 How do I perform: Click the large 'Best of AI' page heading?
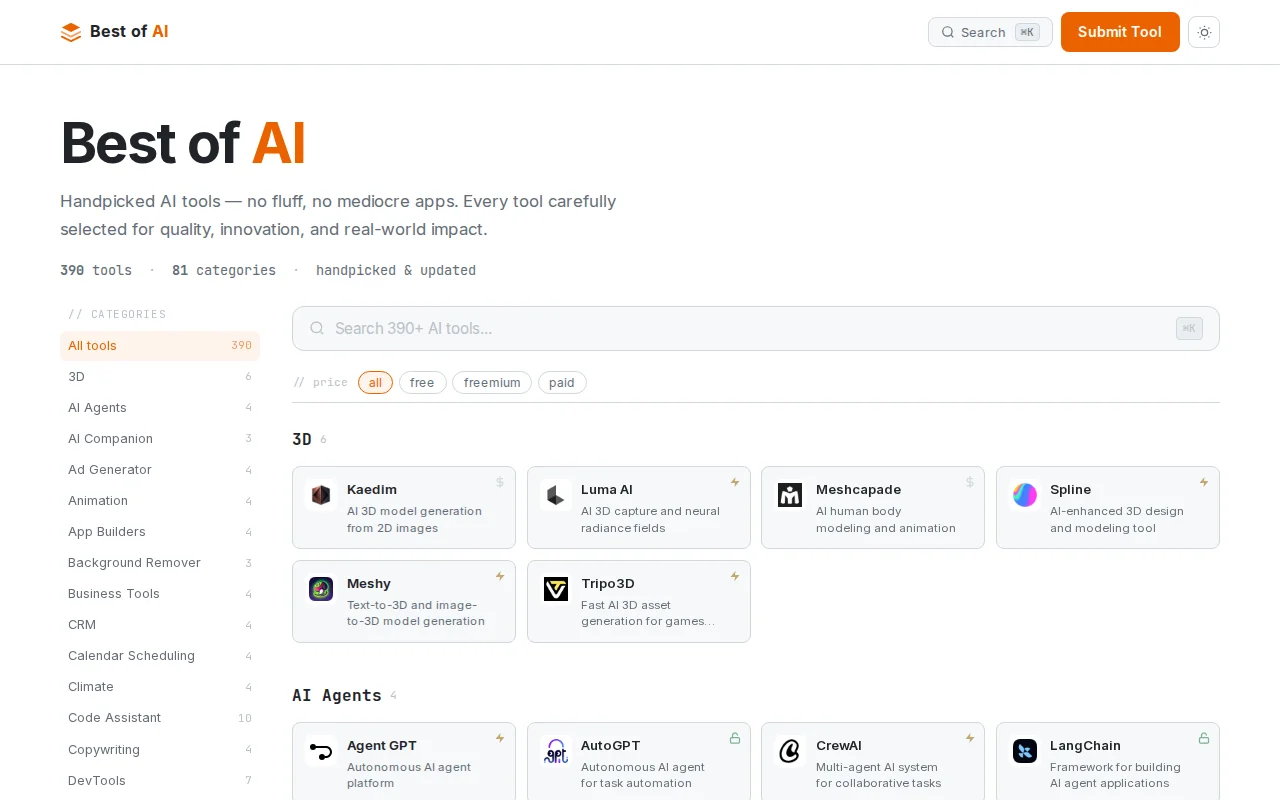coord(183,143)
